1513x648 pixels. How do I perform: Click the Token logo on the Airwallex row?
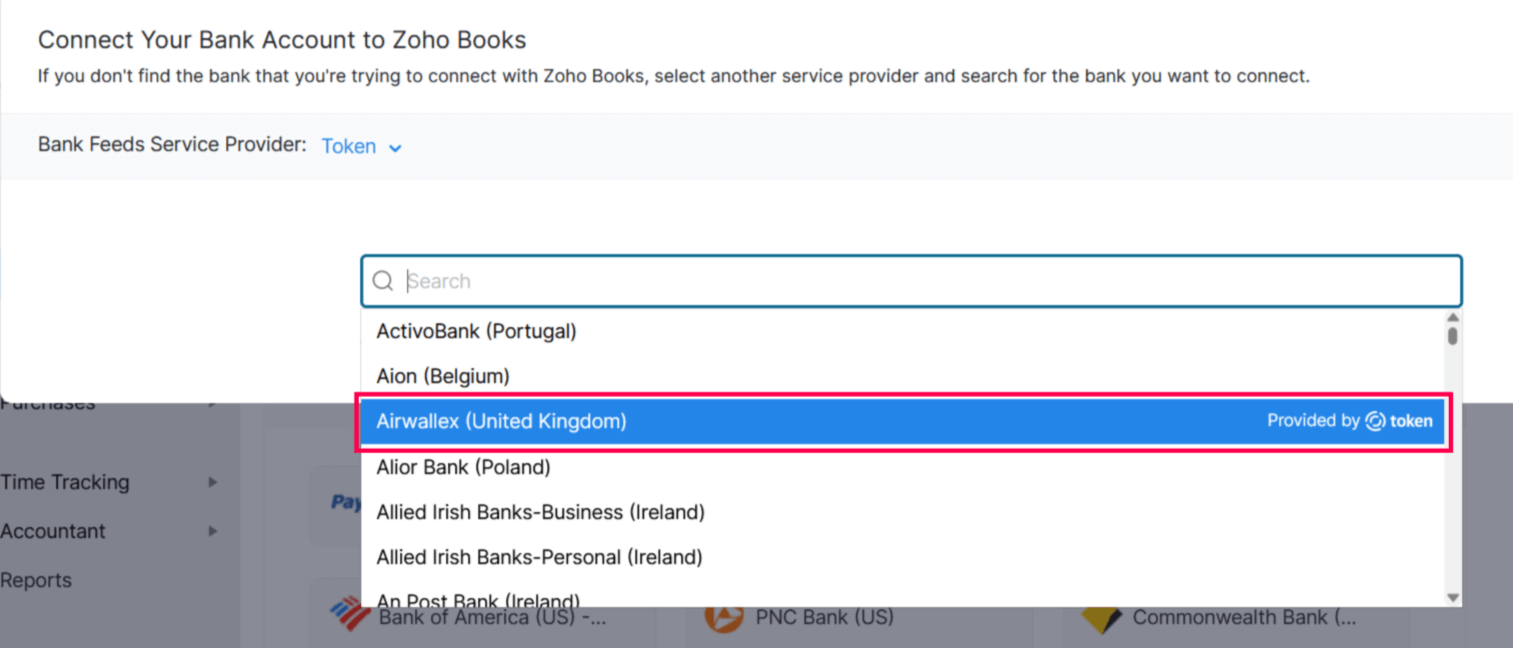[x=1399, y=421]
